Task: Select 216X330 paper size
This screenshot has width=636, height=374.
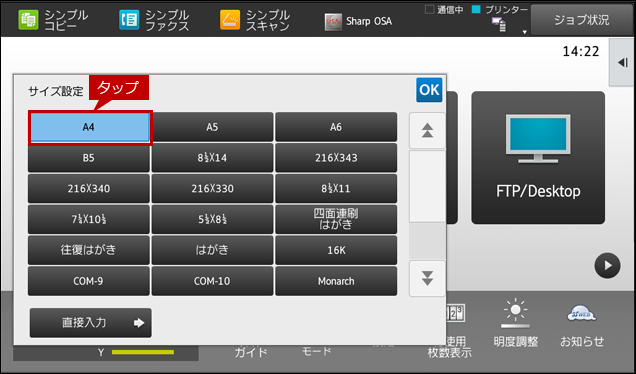Action: [x=212, y=189]
